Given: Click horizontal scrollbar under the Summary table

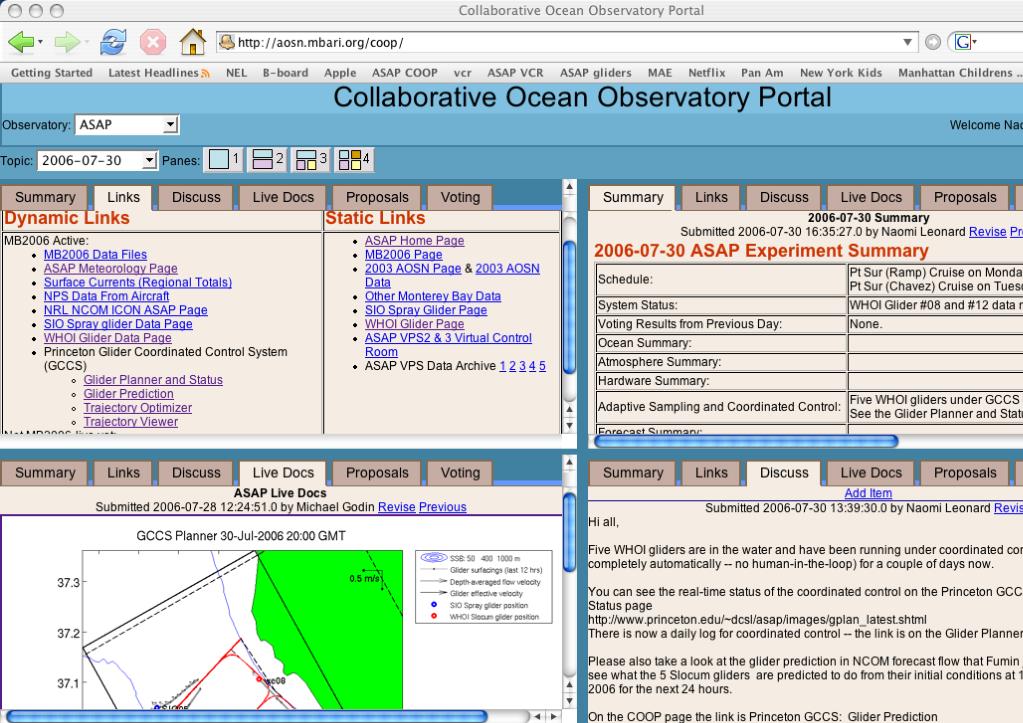Looking at the screenshot, I should [x=746, y=442].
